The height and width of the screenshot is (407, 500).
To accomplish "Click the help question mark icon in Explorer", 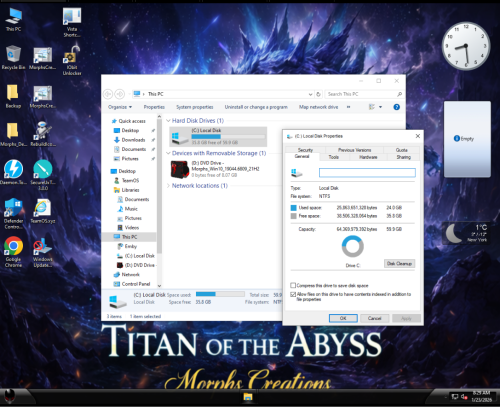I will (396, 107).
